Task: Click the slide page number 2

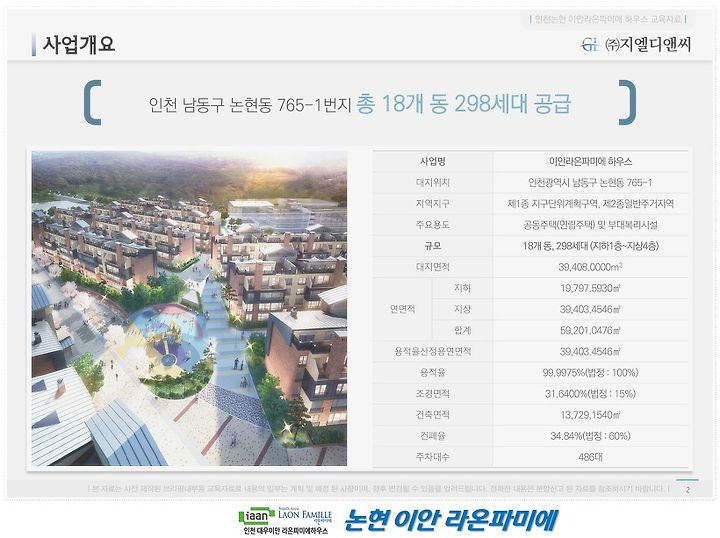Action: click(687, 490)
